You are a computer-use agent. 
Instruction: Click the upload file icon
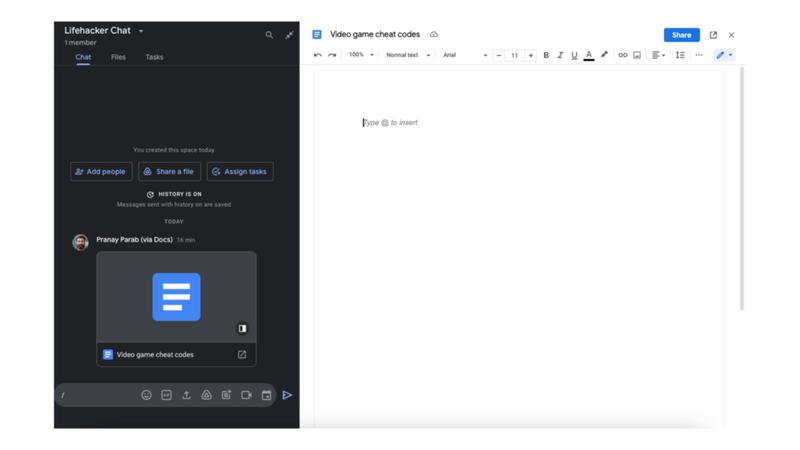click(x=186, y=395)
